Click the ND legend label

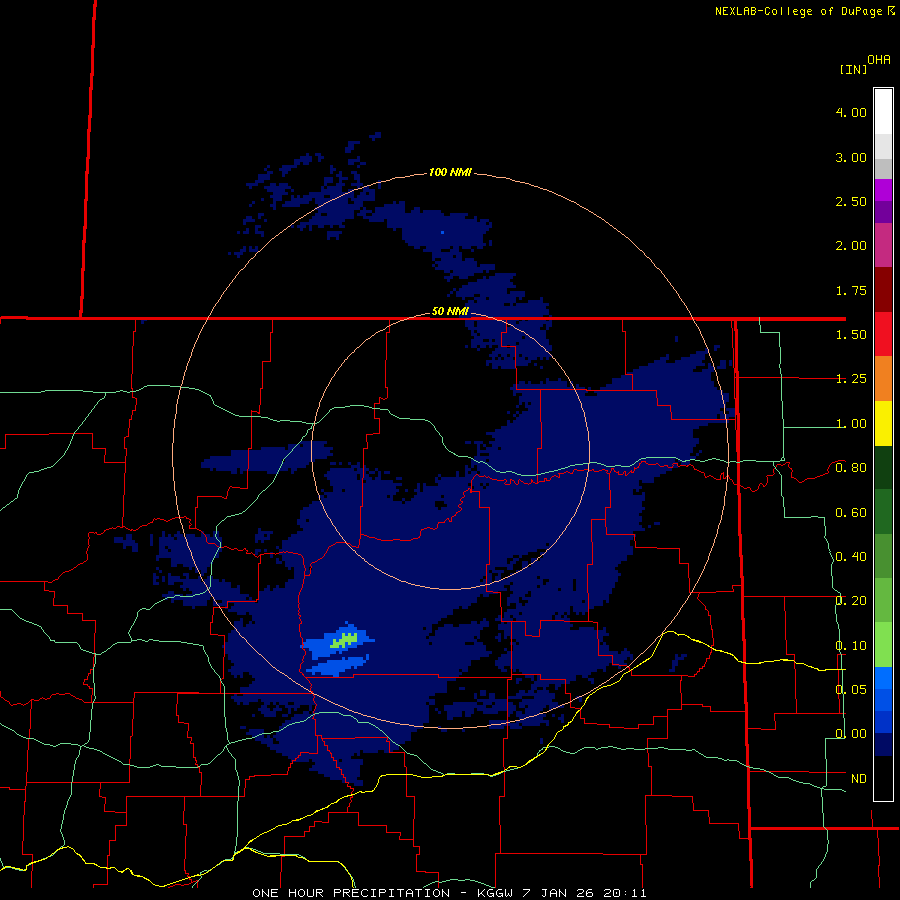pyautogui.click(x=859, y=779)
